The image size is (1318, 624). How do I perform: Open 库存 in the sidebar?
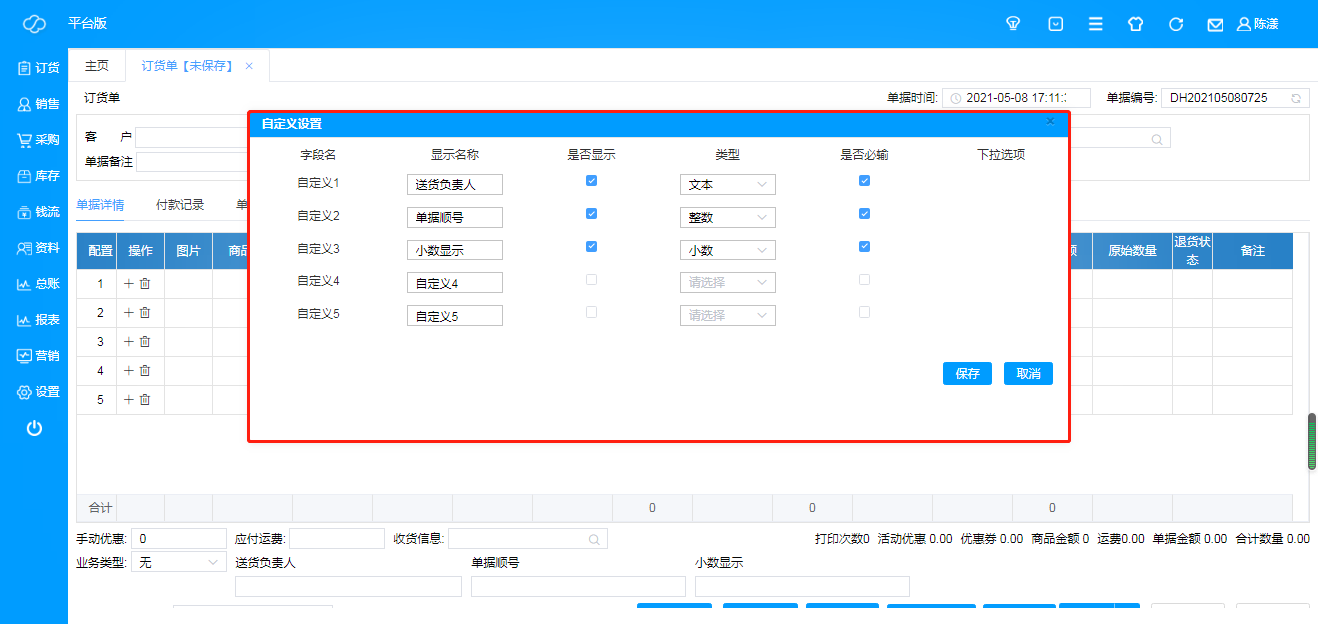(38, 176)
